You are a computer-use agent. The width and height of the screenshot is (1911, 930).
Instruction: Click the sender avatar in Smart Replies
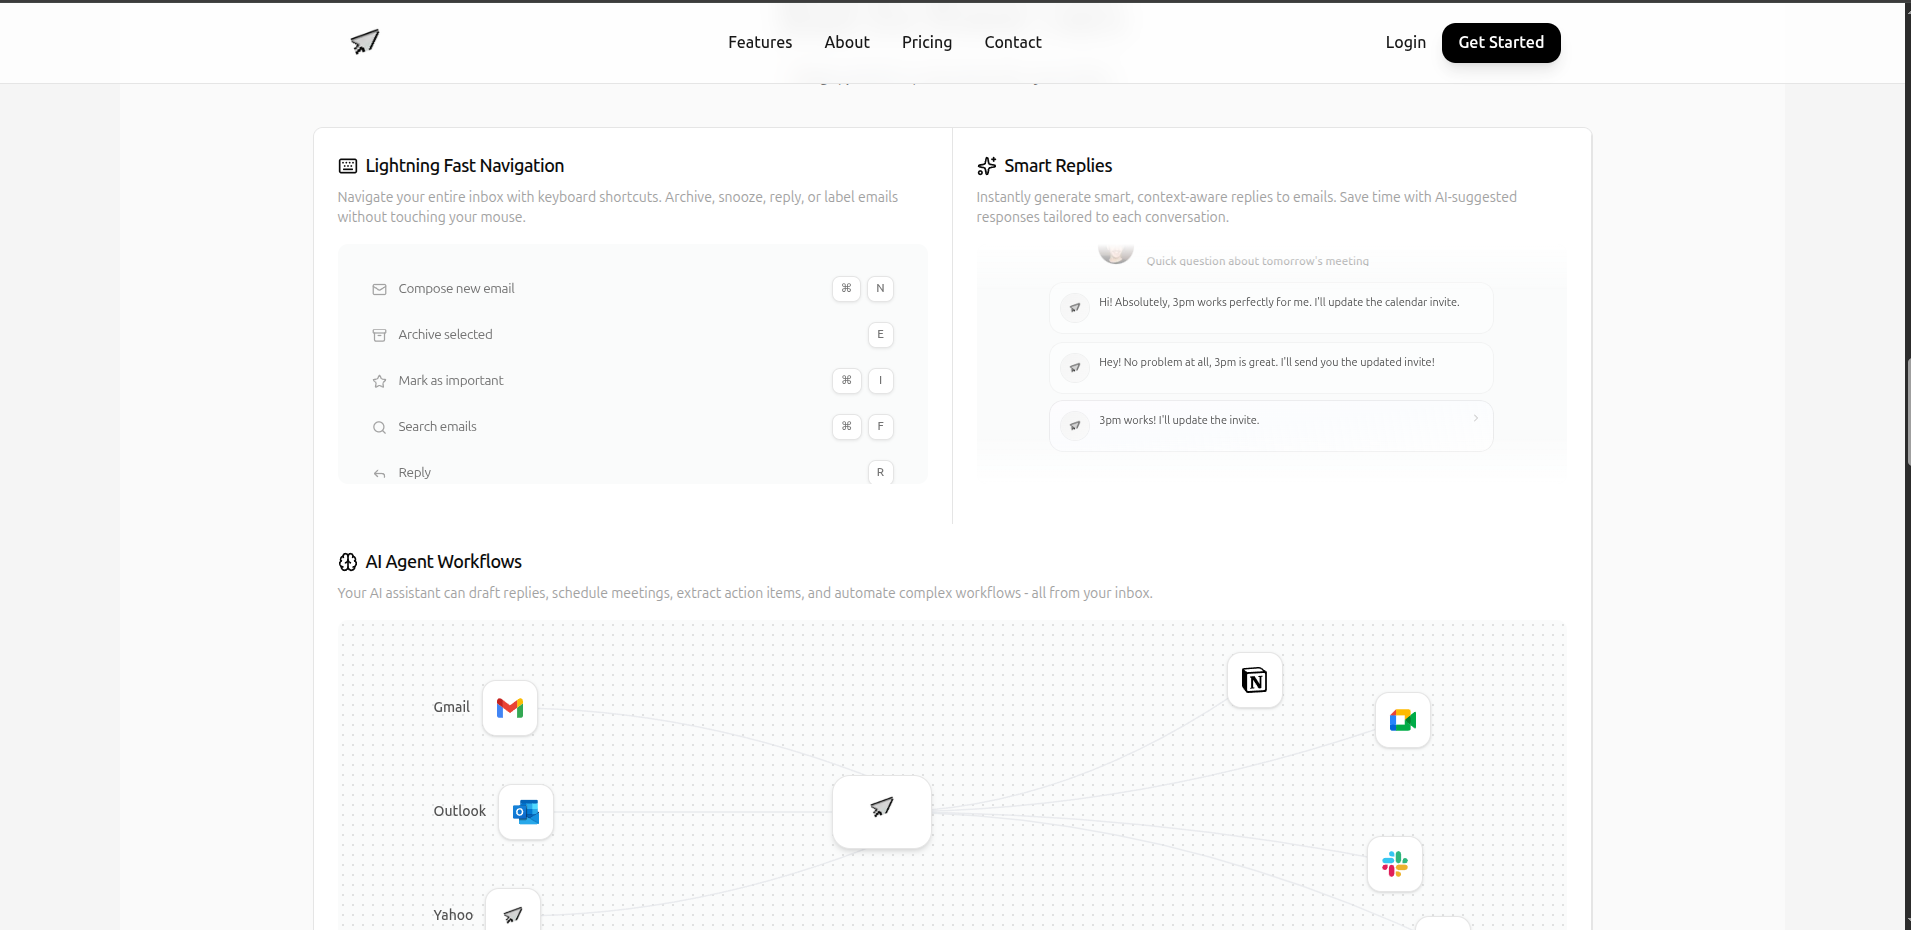tap(1115, 251)
